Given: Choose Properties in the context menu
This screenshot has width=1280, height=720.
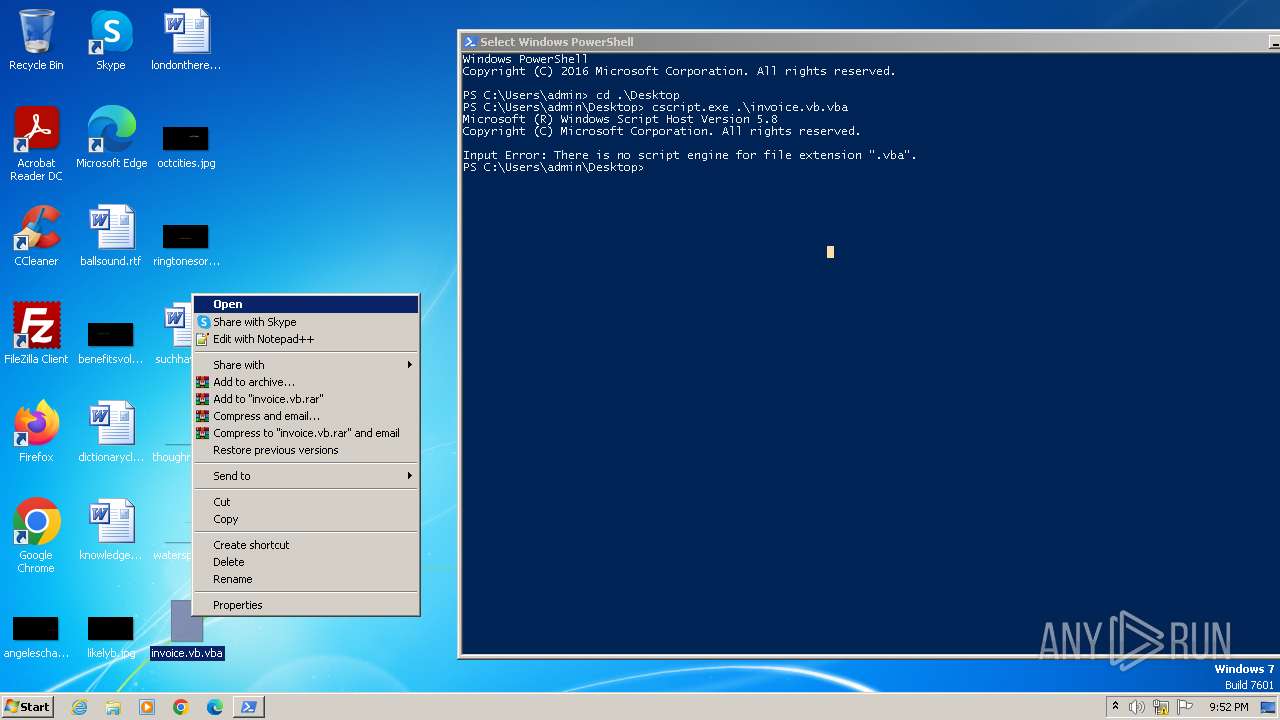Looking at the screenshot, I should tap(306, 605).
